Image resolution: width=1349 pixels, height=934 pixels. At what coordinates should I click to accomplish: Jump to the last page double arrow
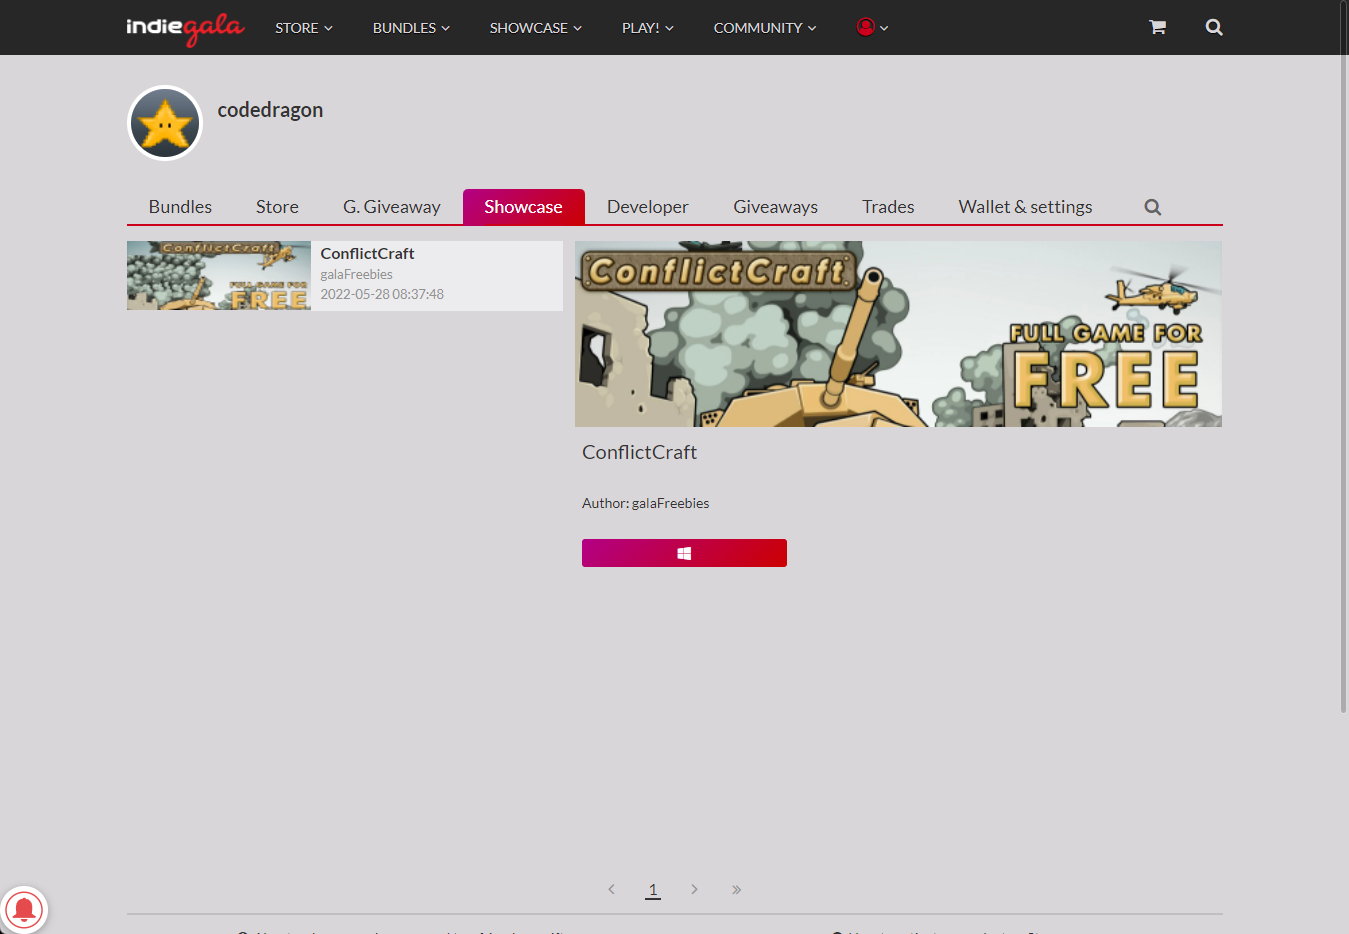click(x=736, y=889)
